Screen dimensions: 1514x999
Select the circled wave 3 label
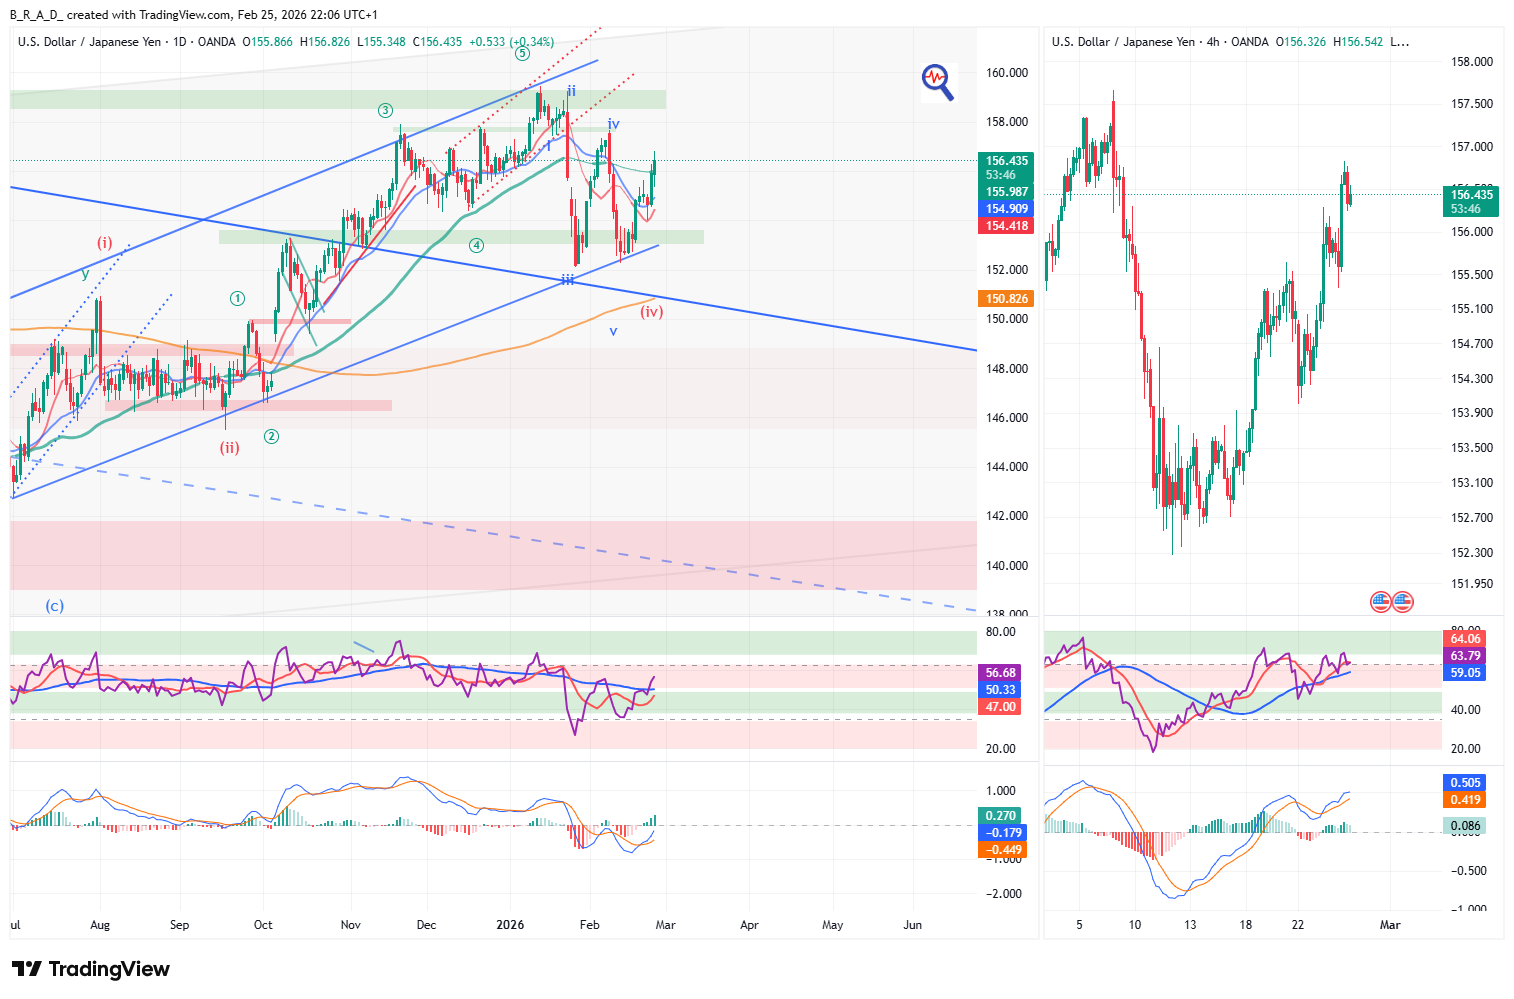385,110
